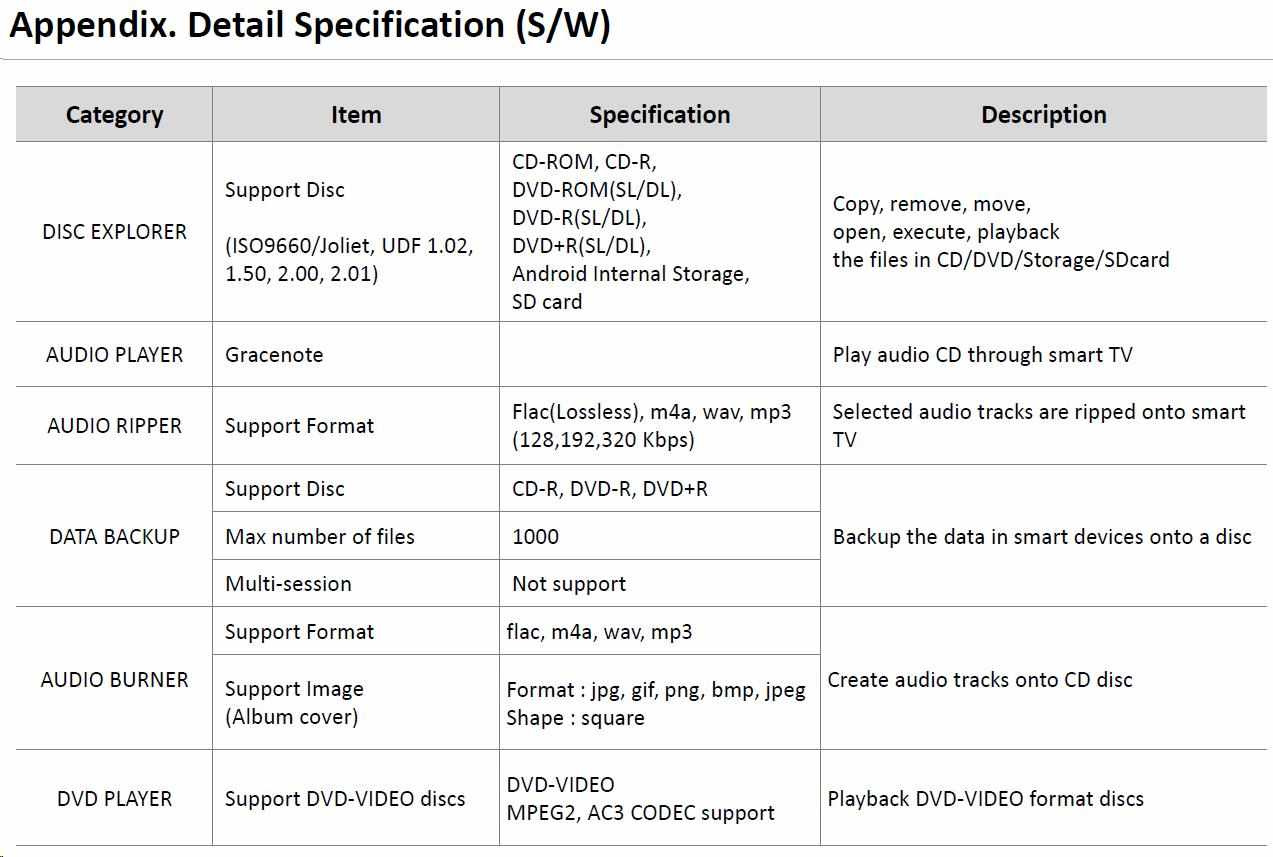The image size is (1273, 857).
Task: Click the "Support DVD-VIDEO discs" item cell
Action: pos(345,799)
